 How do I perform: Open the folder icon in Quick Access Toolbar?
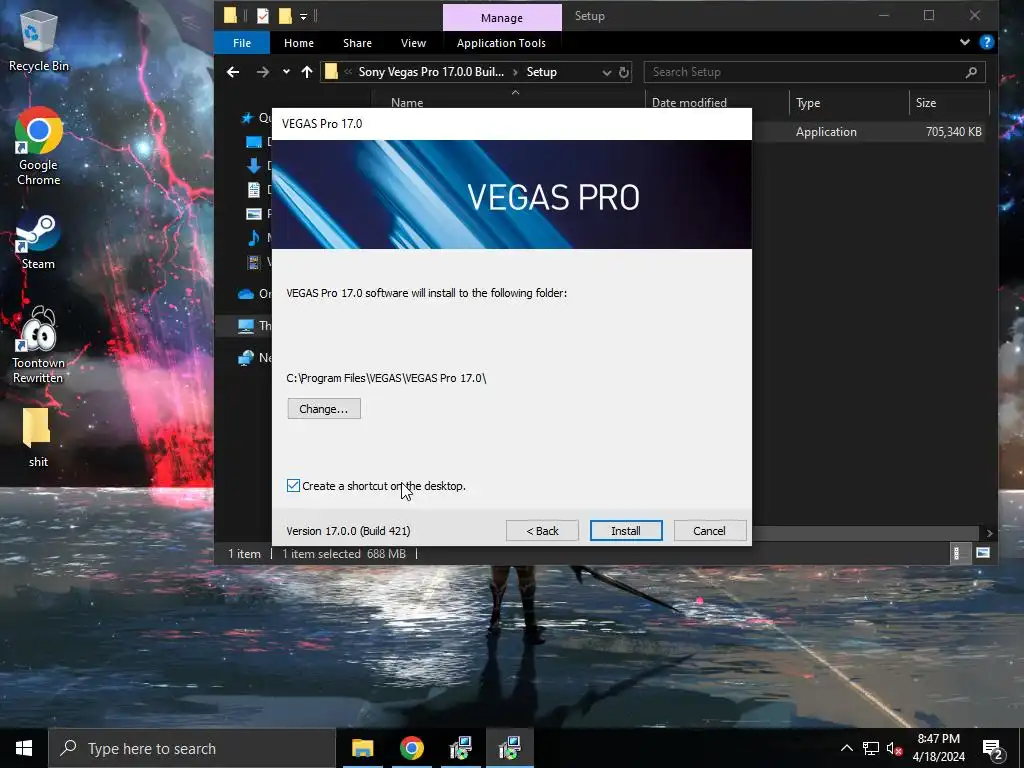pyautogui.click(x=285, y=15)
